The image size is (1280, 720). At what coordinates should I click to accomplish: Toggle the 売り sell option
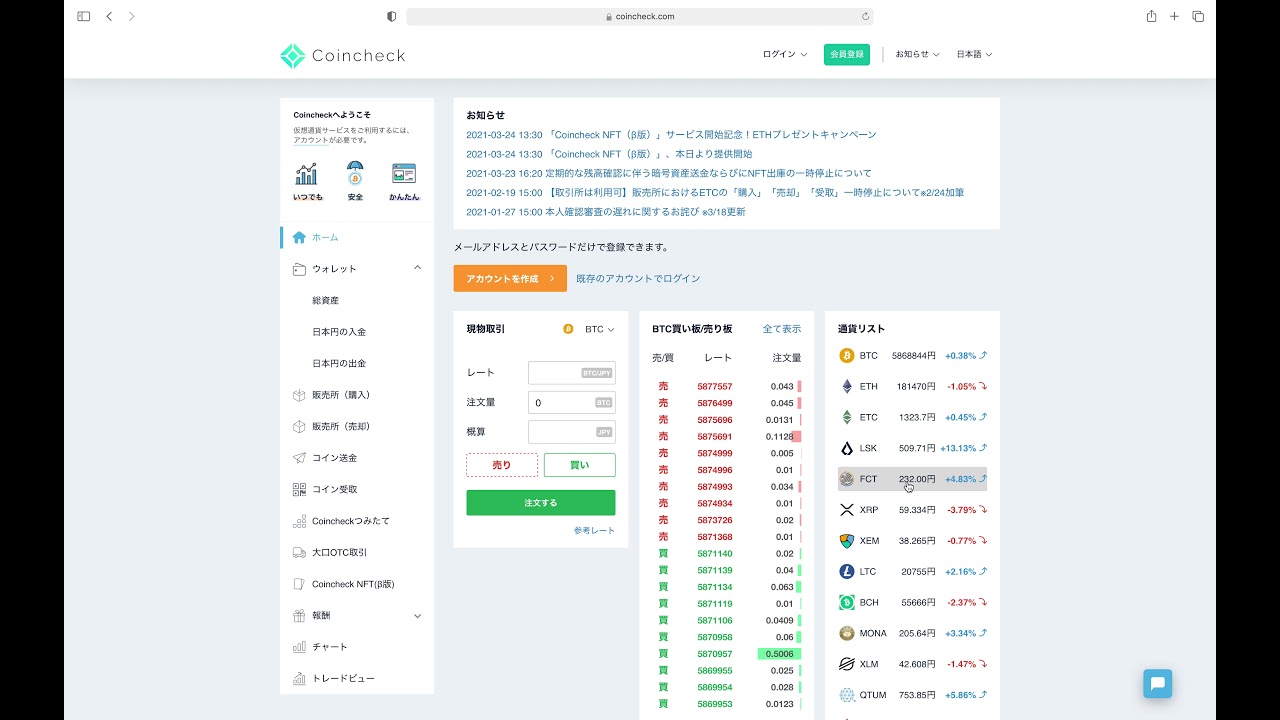502,465
